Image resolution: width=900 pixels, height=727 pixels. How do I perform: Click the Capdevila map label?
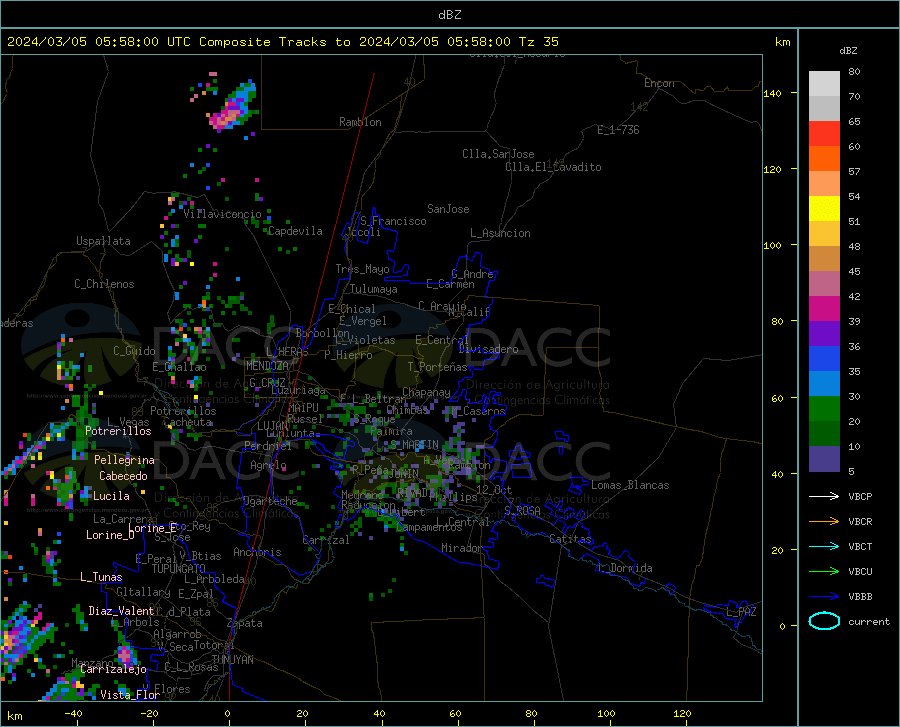295,231
